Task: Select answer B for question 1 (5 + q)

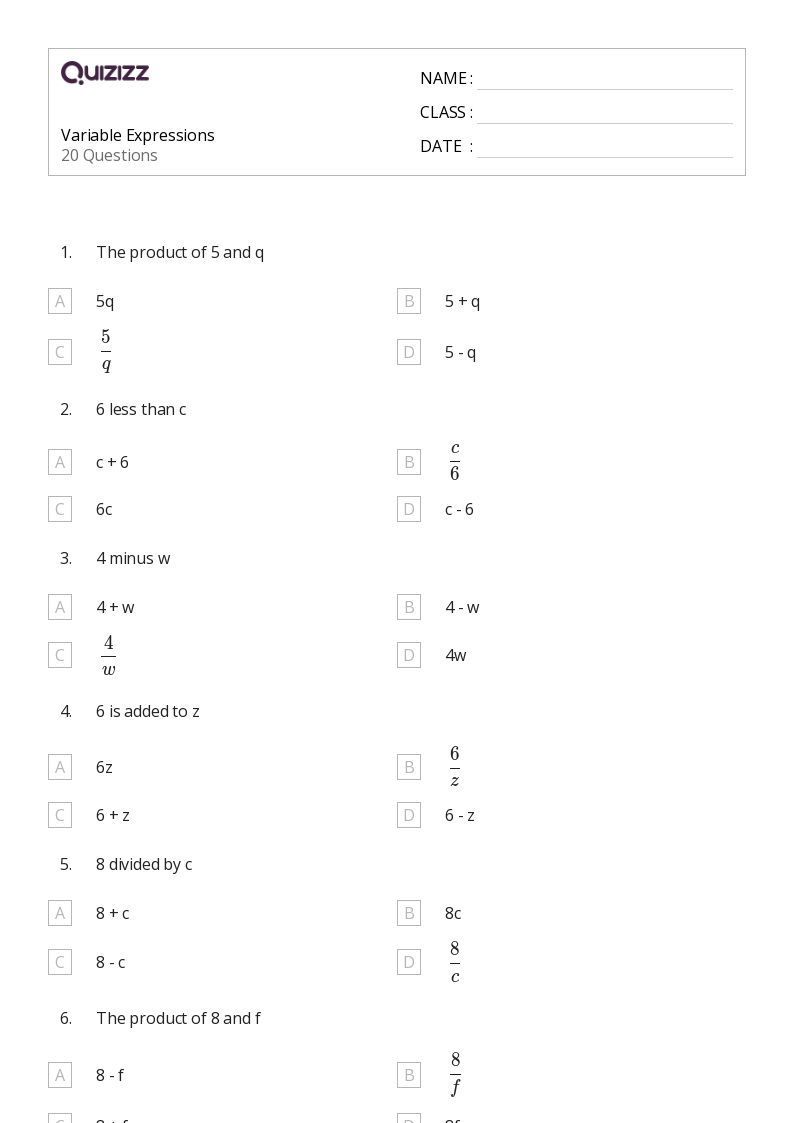Action: (x=409, y=302)
